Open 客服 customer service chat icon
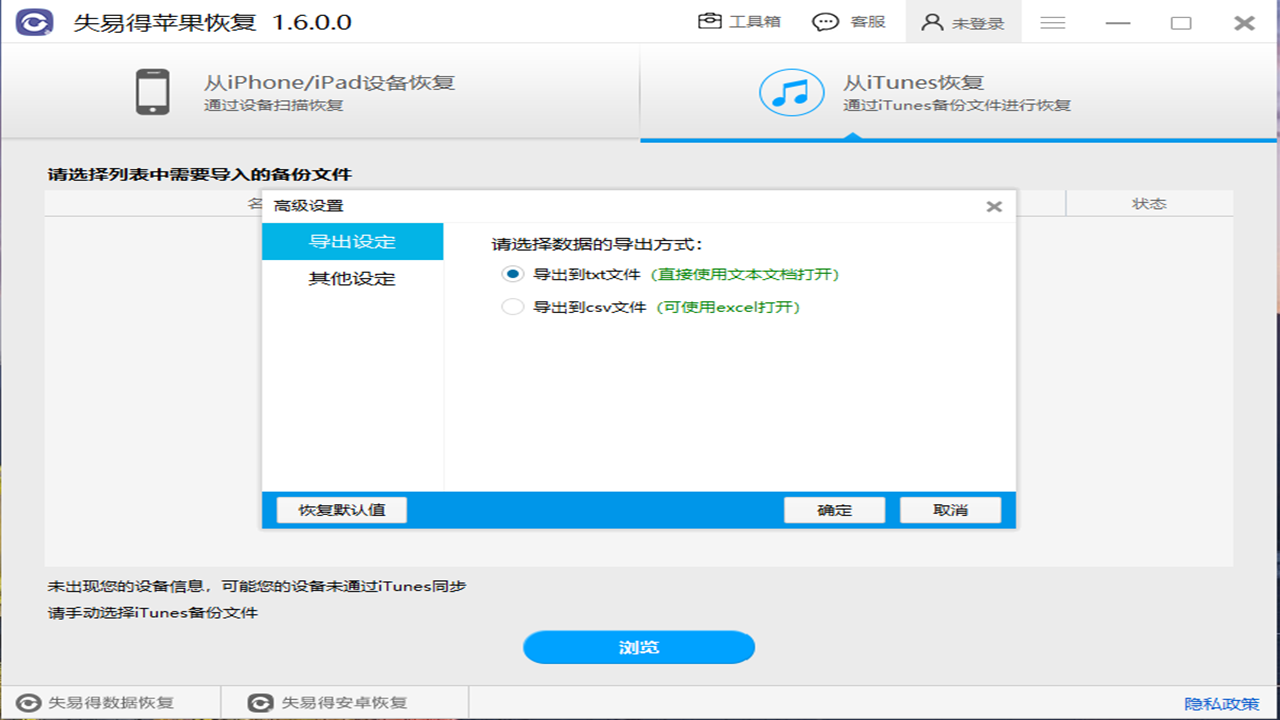 [x=825, y=22]
